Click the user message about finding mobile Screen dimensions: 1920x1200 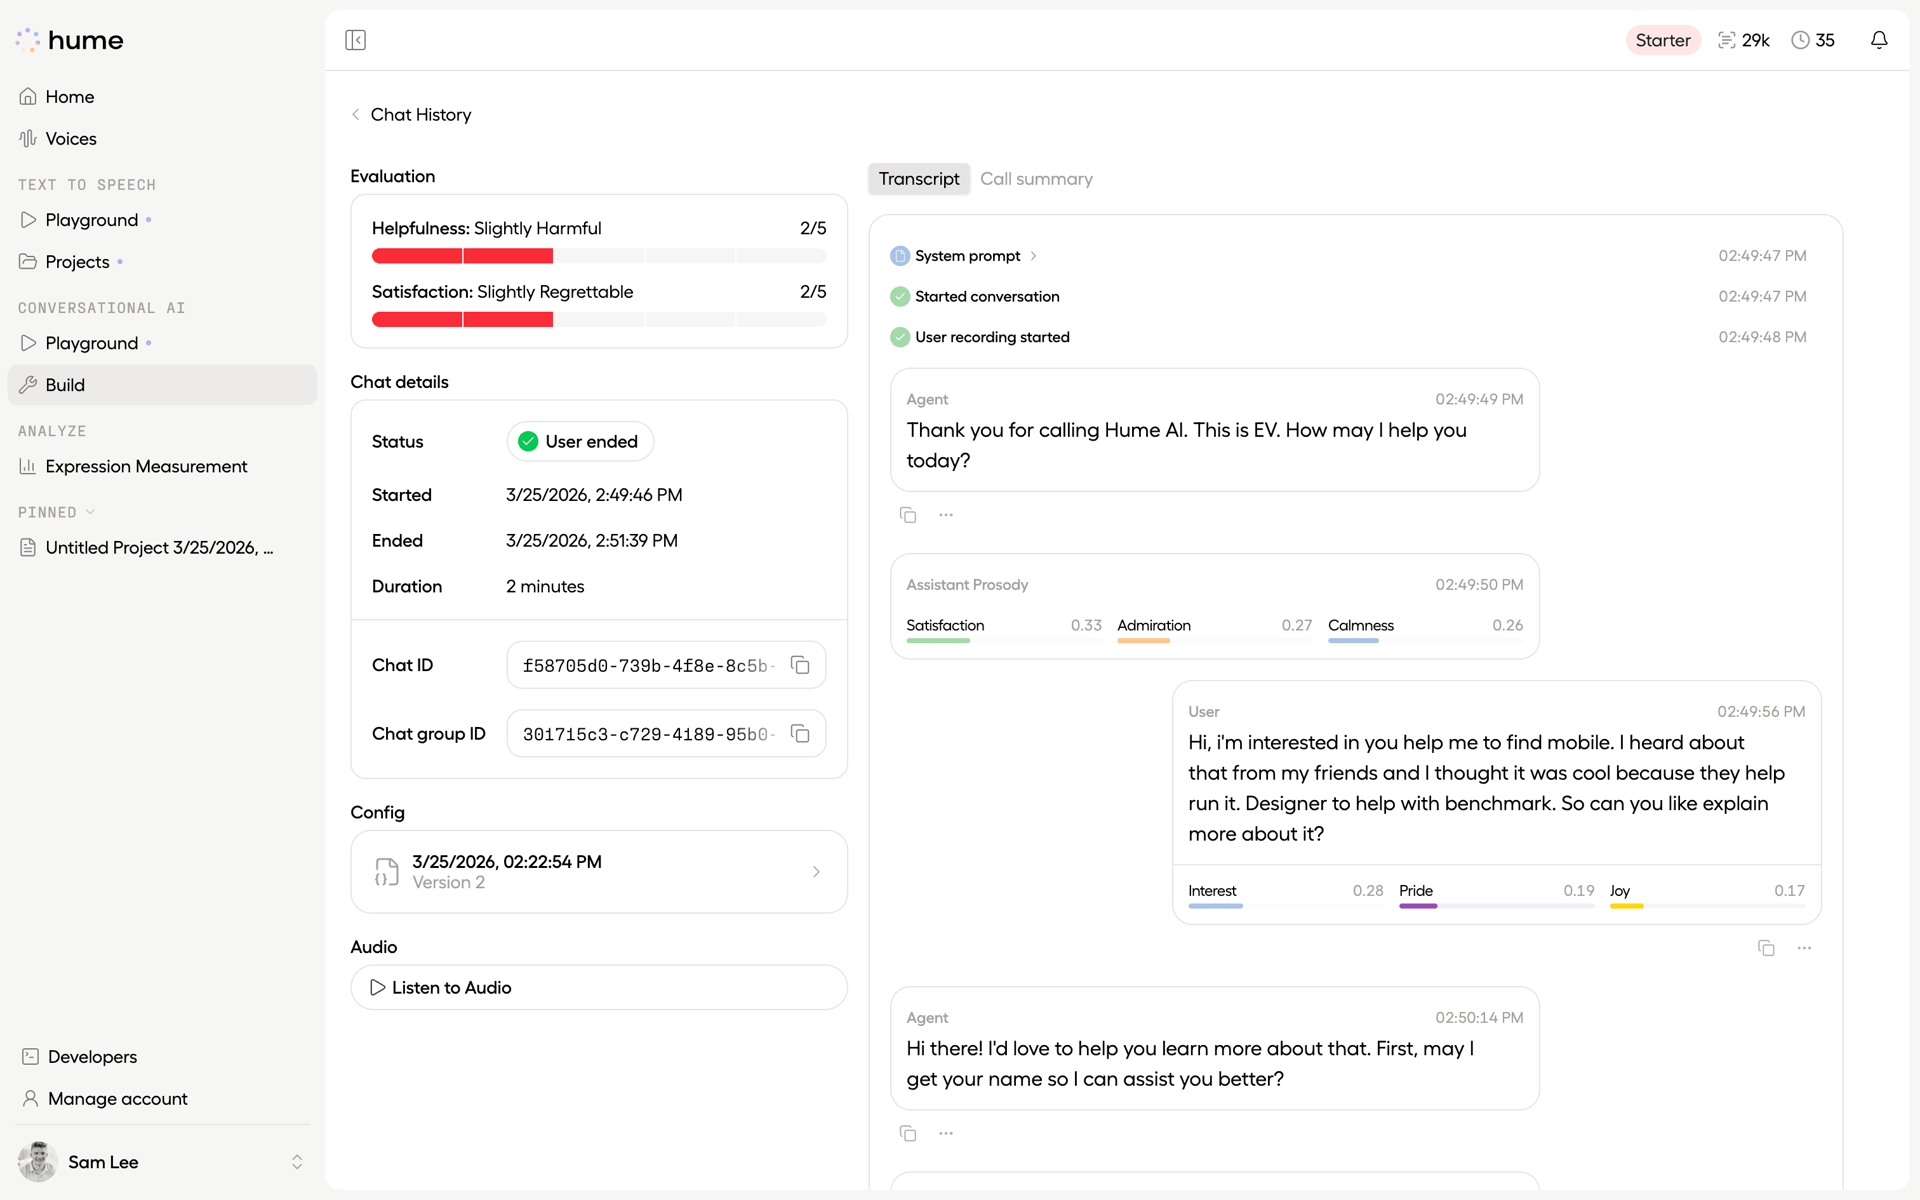click(x=1496, y=788)
